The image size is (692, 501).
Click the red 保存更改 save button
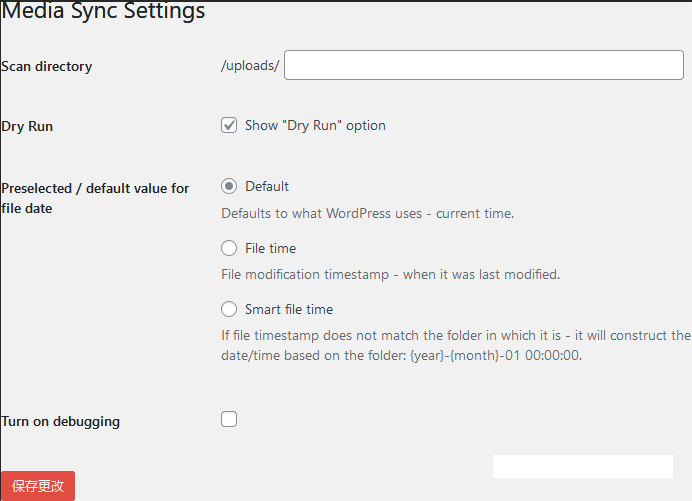click(38, 486)
